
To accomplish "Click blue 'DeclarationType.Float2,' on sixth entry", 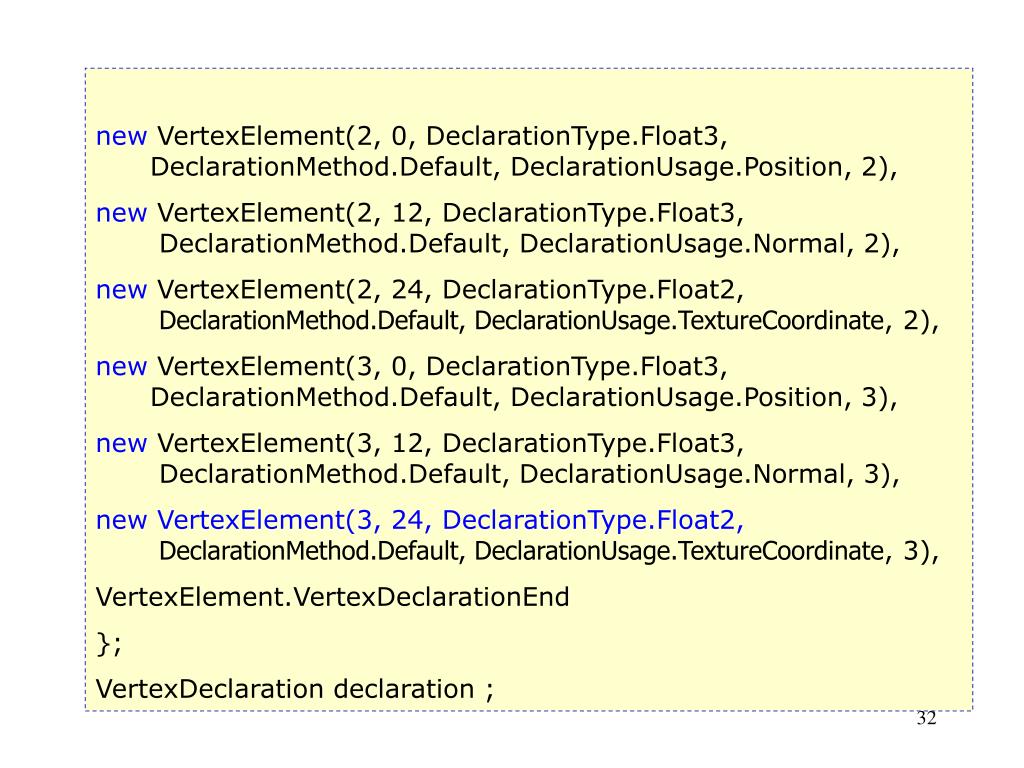I will (x=593, y=520).
